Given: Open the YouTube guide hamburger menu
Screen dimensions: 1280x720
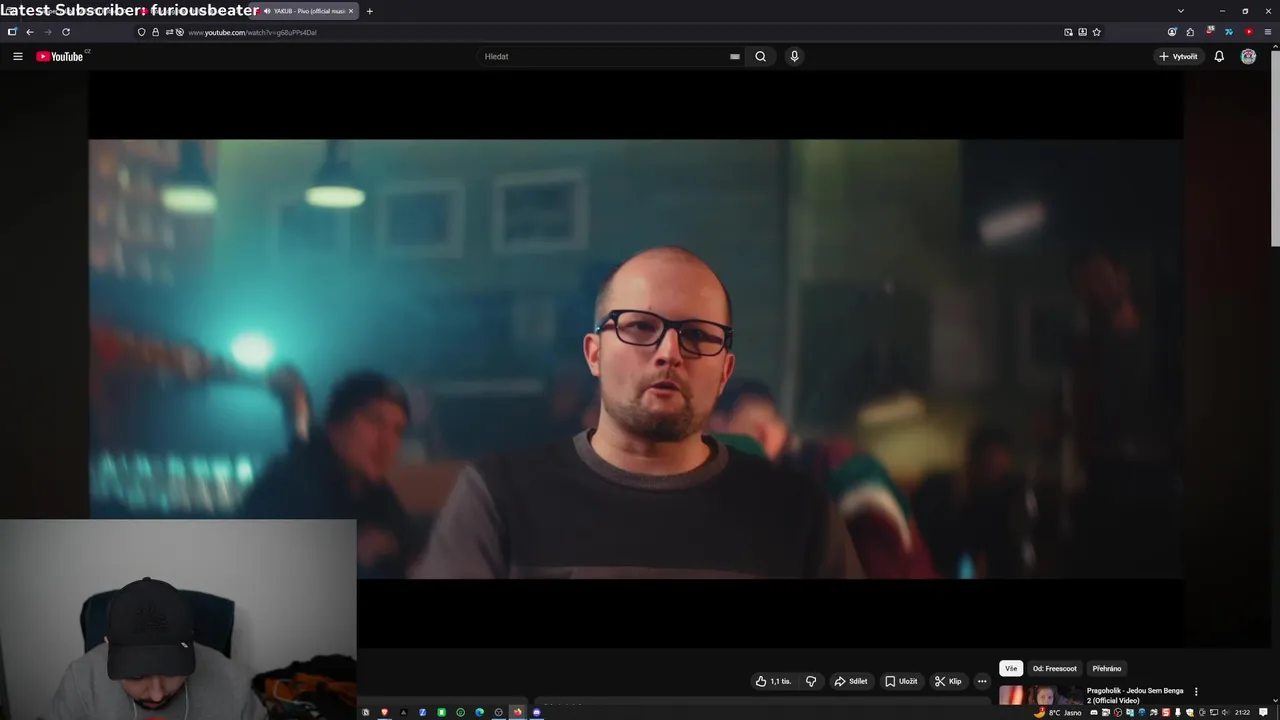Looking at the screenshot, I should (x=17, y=56).
